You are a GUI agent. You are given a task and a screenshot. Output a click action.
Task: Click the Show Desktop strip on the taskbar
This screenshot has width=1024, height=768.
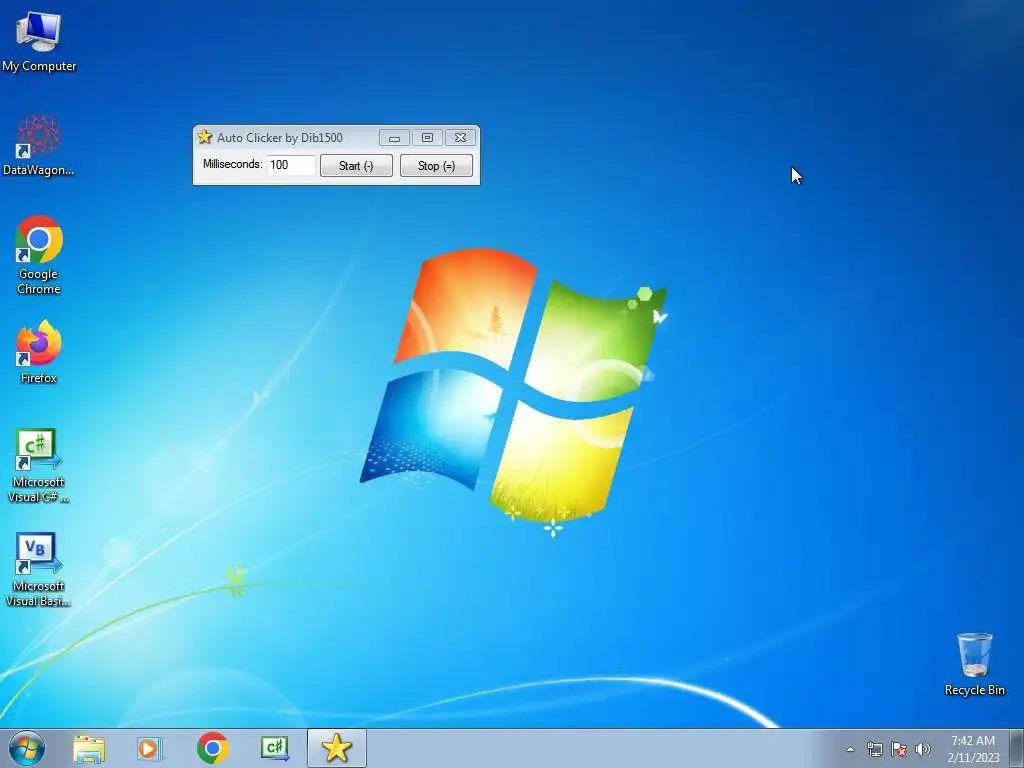pos(1017,748)
